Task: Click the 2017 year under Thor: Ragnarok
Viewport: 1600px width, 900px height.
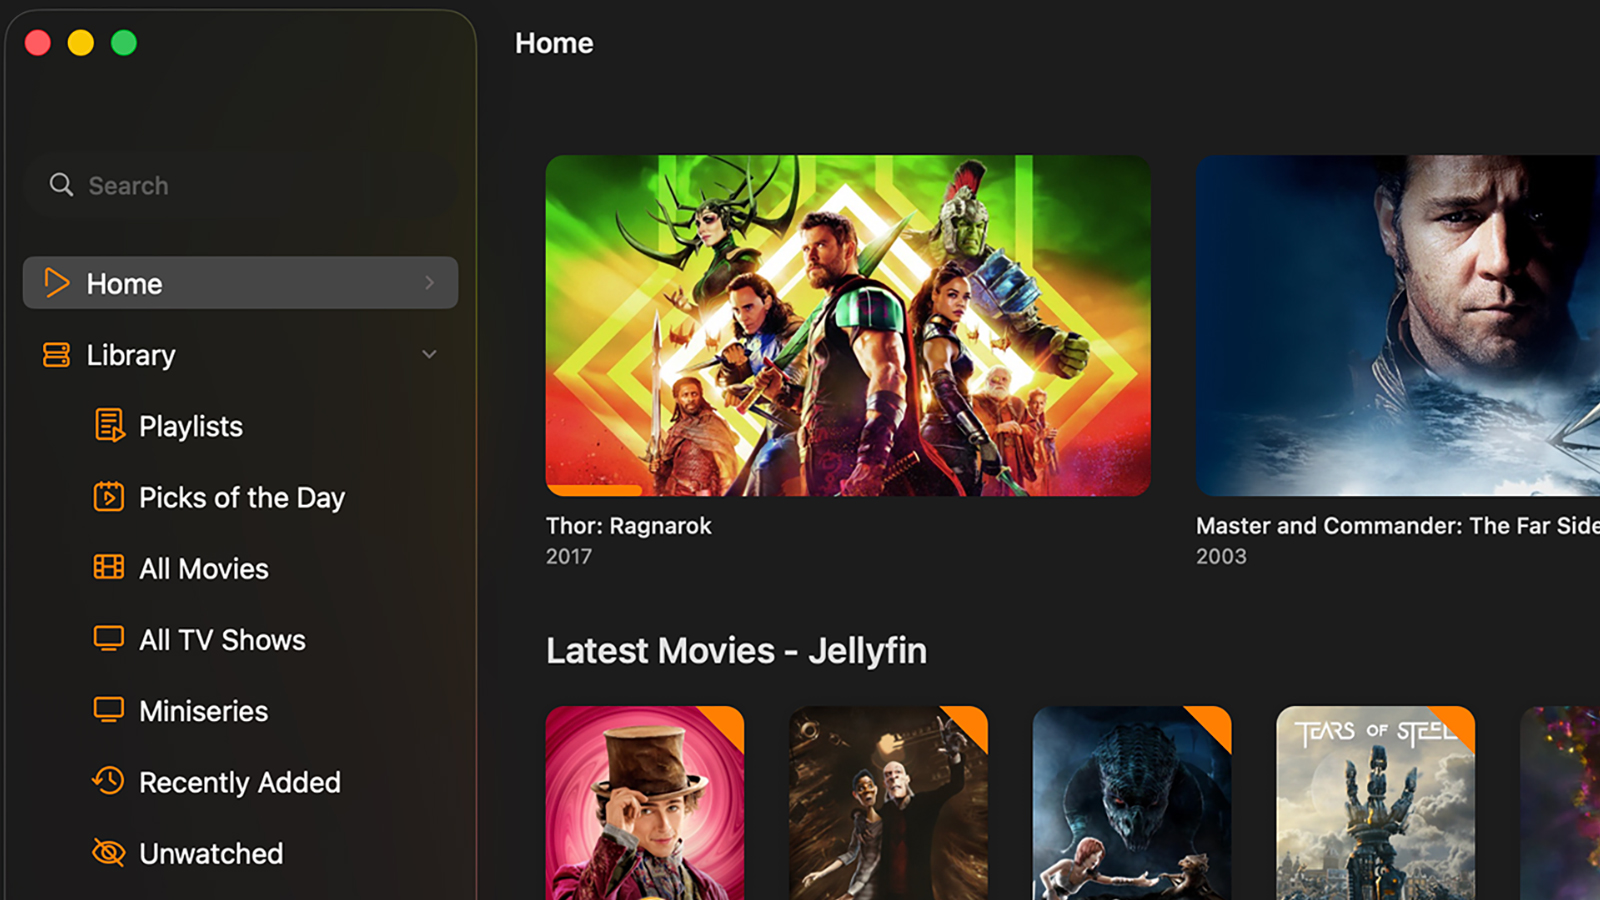Action: click(569, 556)
